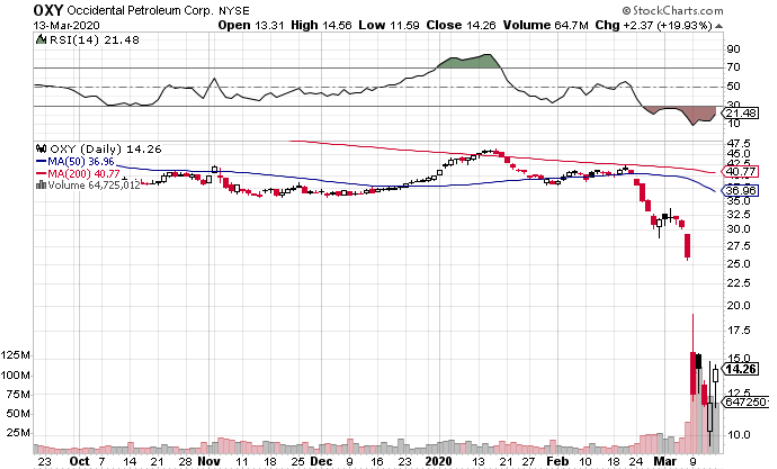Click the 25M volume axis label
Screen dimensions: 777x469
(x=18, y=433)
